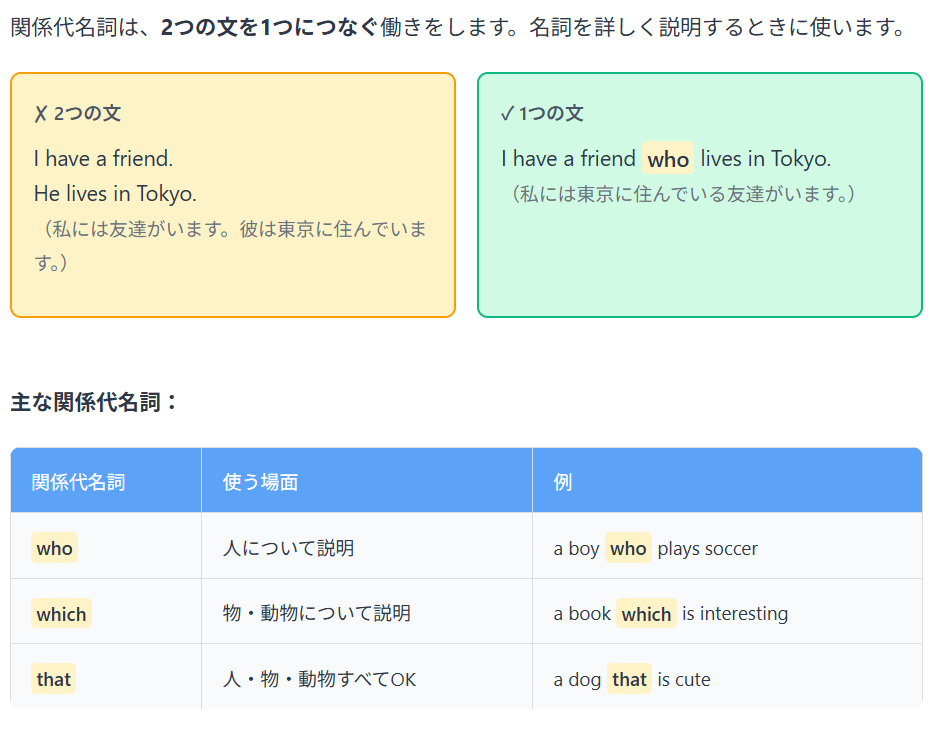This screenshot has width=935, height=735.
Task: Click the 例 column header
Action: pos(563,482)
